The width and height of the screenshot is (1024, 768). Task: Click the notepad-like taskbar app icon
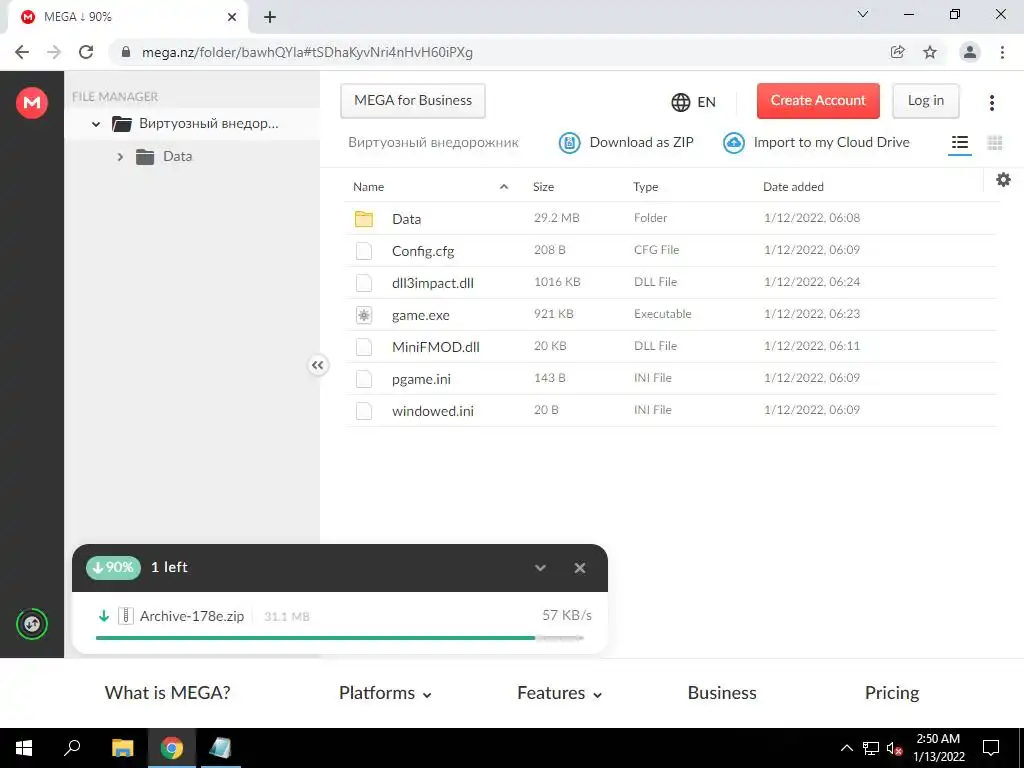(x=220, y=748)
